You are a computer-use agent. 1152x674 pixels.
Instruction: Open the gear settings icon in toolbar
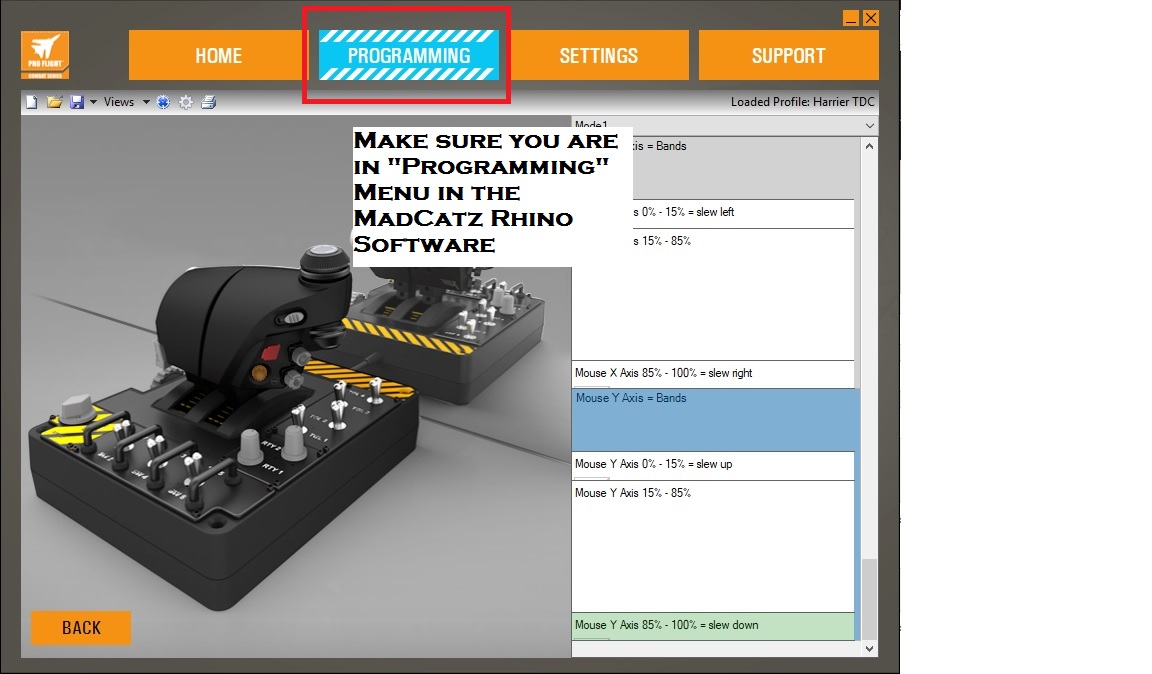pyautogui.click(x=186, y=102)
